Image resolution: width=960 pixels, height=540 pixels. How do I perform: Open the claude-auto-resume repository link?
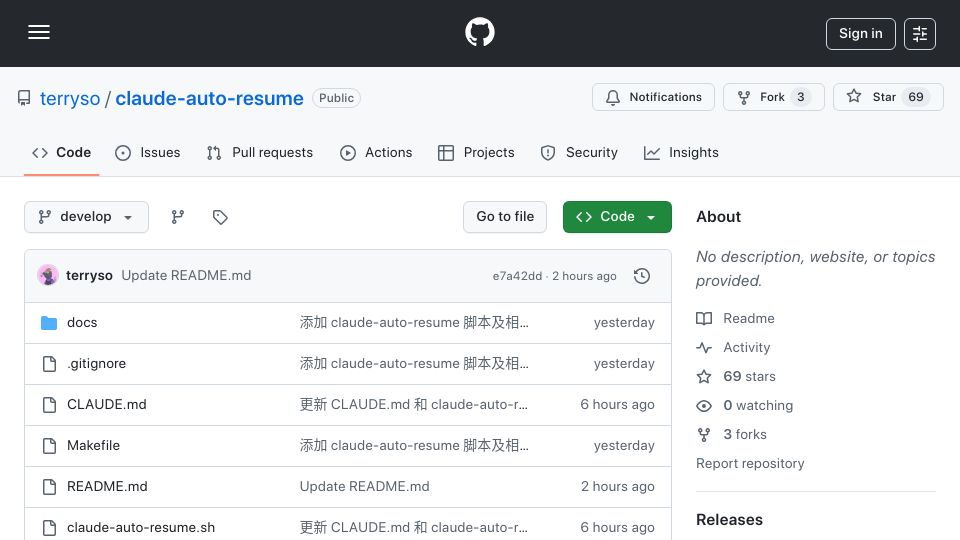click(209, 98)
